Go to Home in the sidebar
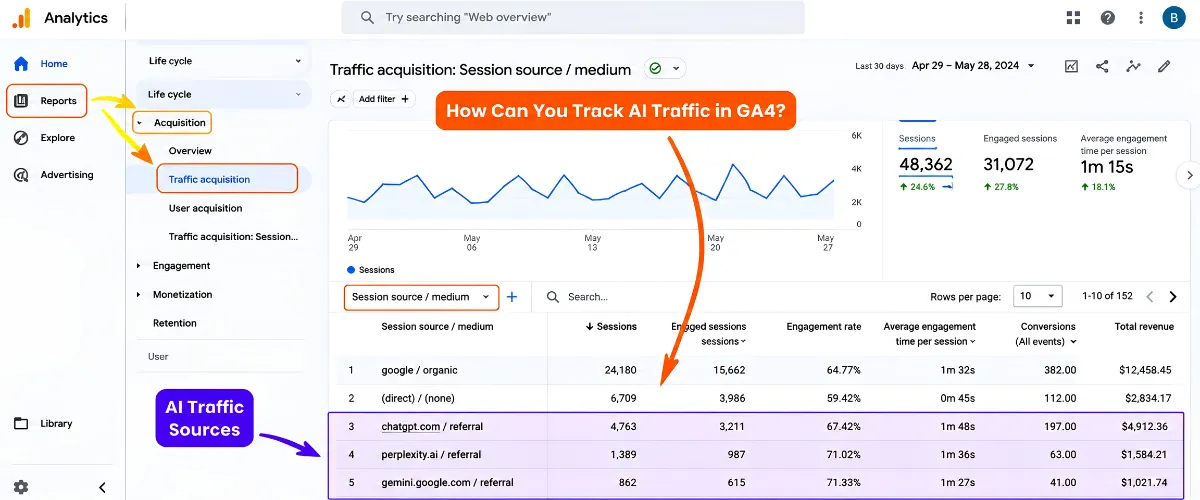 pos(41,64)
